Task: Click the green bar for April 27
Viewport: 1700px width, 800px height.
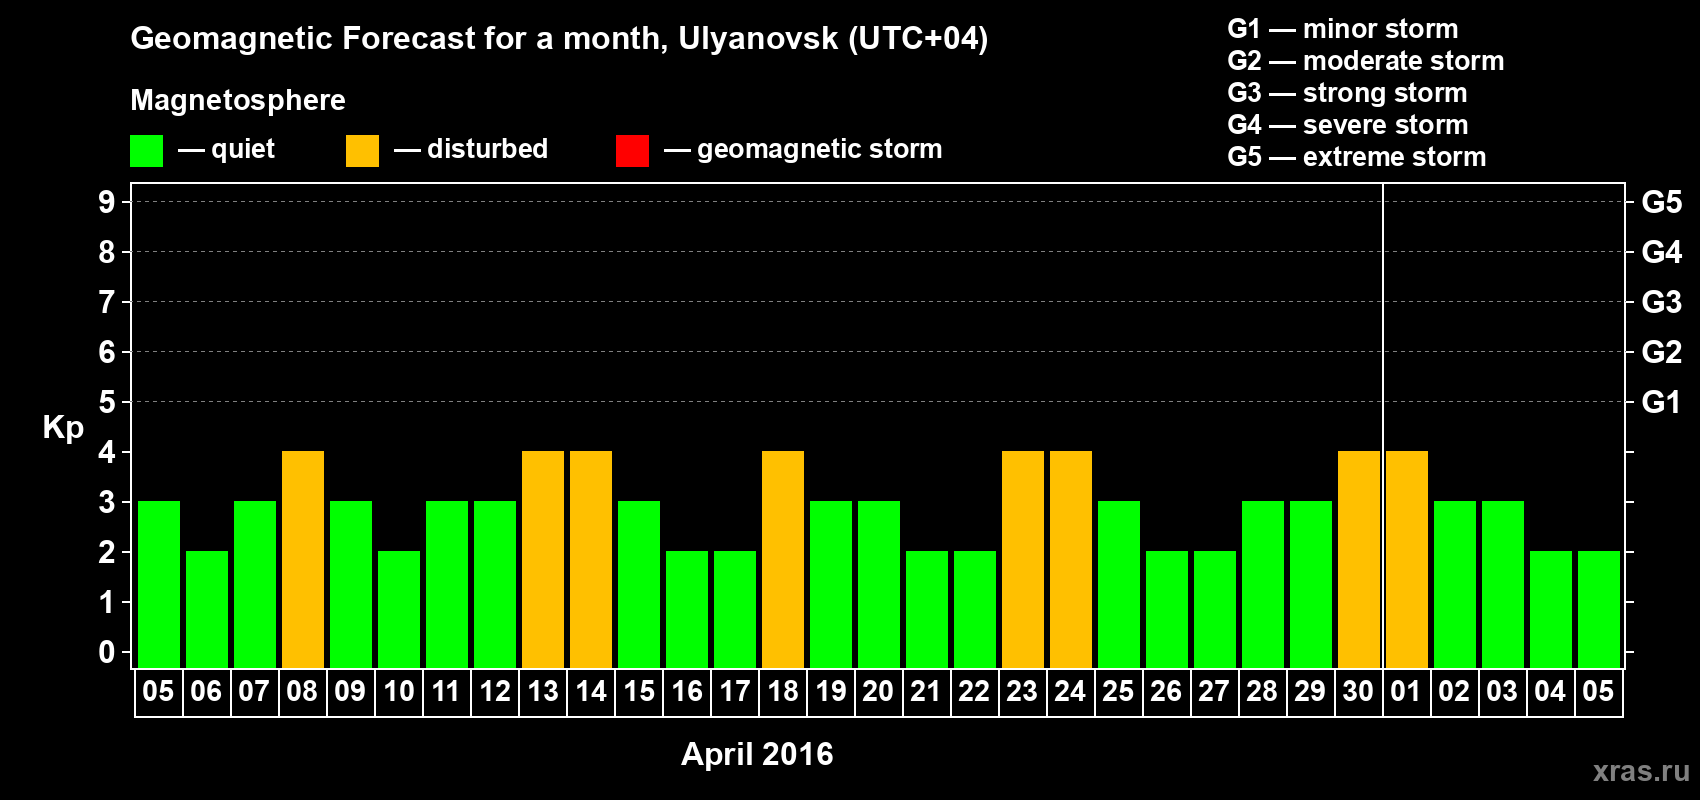Action: click(1215, 609)
